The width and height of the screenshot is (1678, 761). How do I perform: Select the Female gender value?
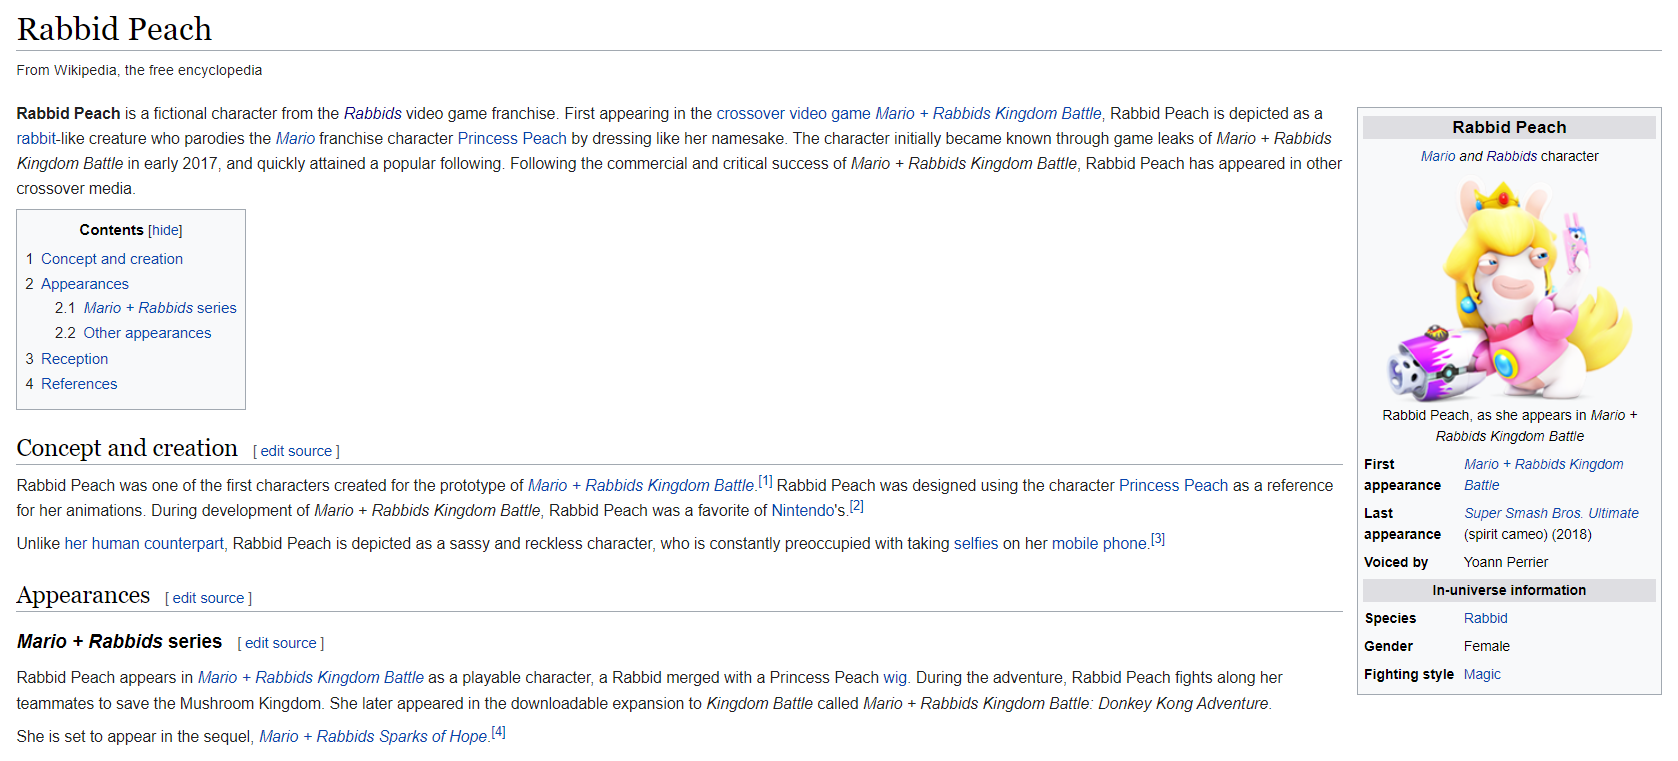pyautogui.click(x=1487, y=646)
